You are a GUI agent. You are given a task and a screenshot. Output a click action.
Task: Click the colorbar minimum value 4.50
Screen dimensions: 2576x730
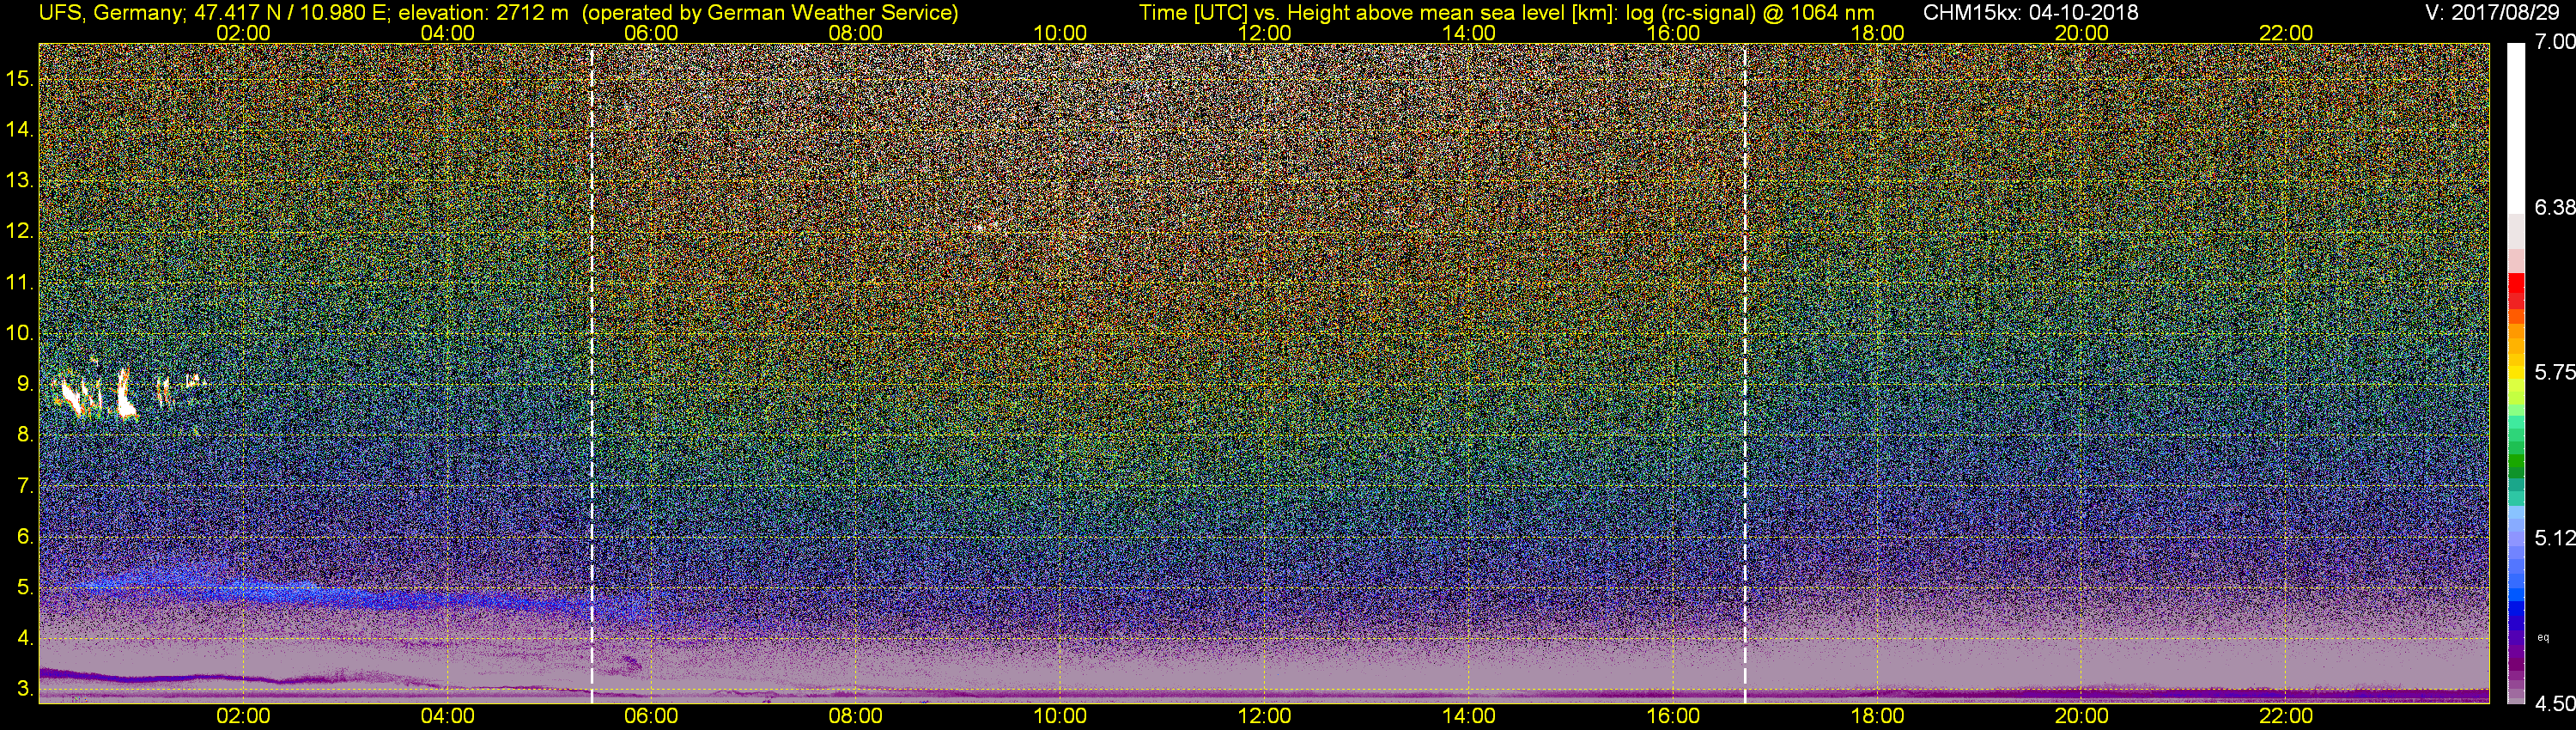pyautogui.click(x=2555, y=704)
